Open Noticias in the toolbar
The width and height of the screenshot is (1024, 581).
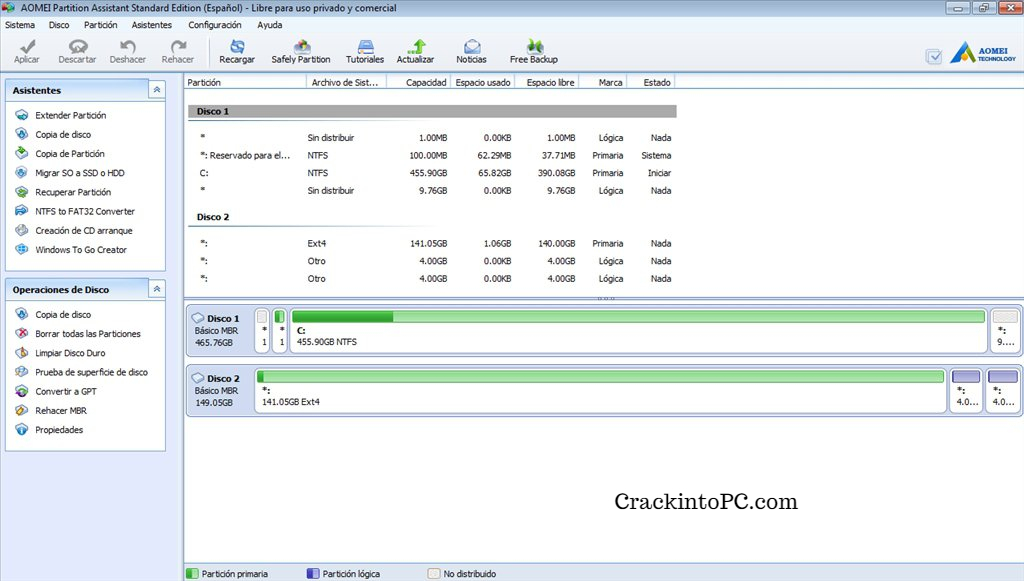472,51
